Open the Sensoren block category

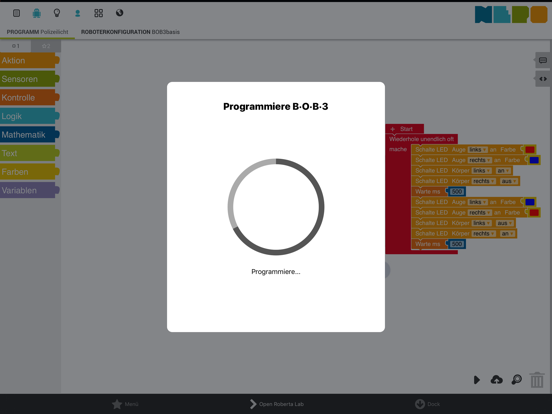pyautogui.click(x=29, y=79)
